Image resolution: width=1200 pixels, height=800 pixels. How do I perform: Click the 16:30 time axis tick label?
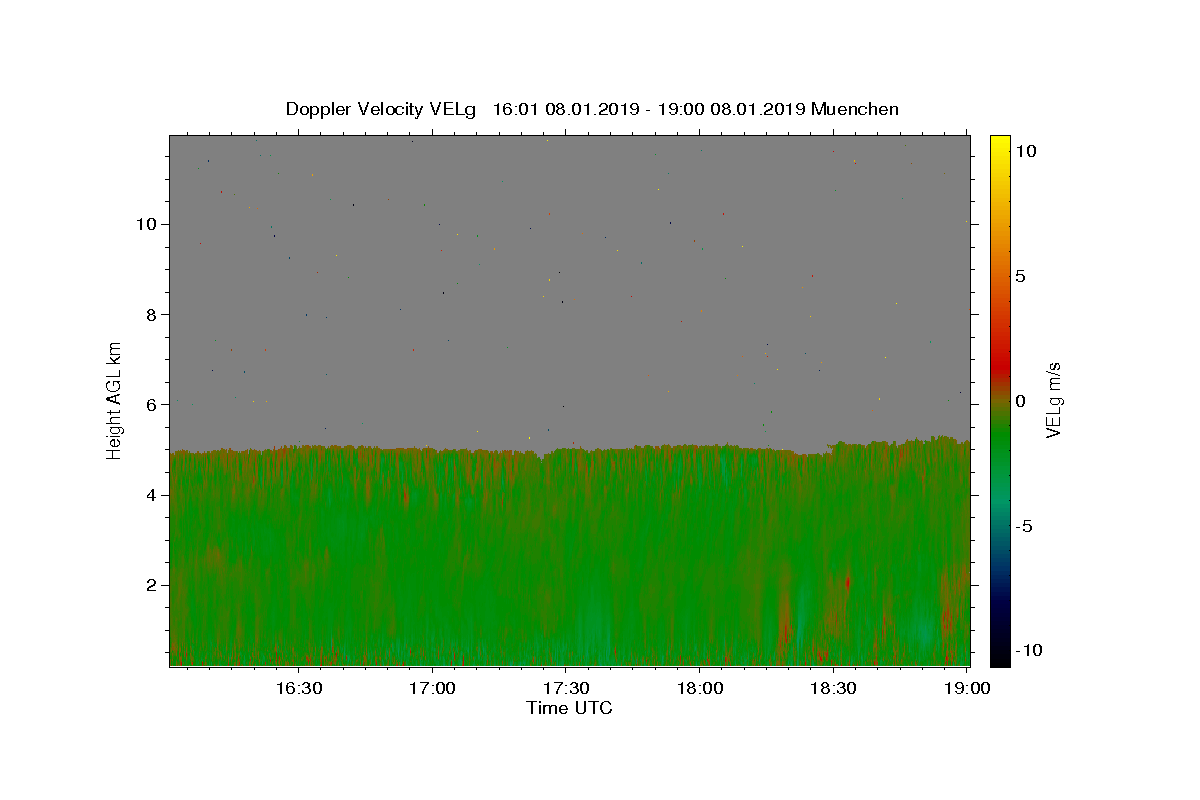(x=298, y=688)
